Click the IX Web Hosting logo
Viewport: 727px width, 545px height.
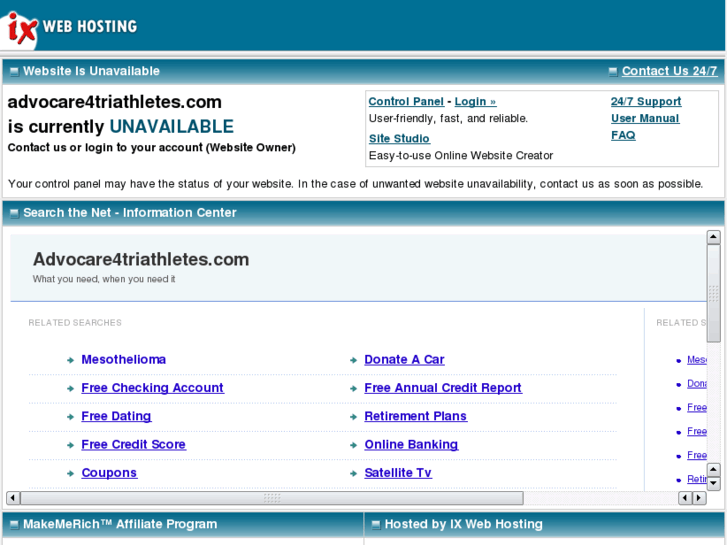pos(70,27)
